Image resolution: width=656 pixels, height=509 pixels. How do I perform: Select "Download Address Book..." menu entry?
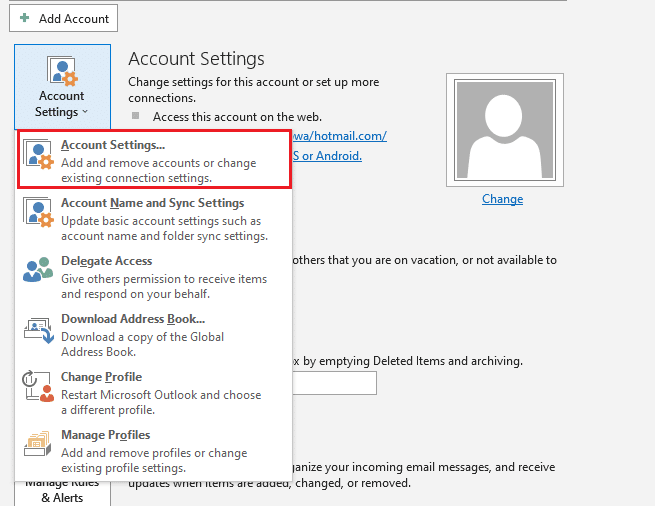[x=133, y=319]
